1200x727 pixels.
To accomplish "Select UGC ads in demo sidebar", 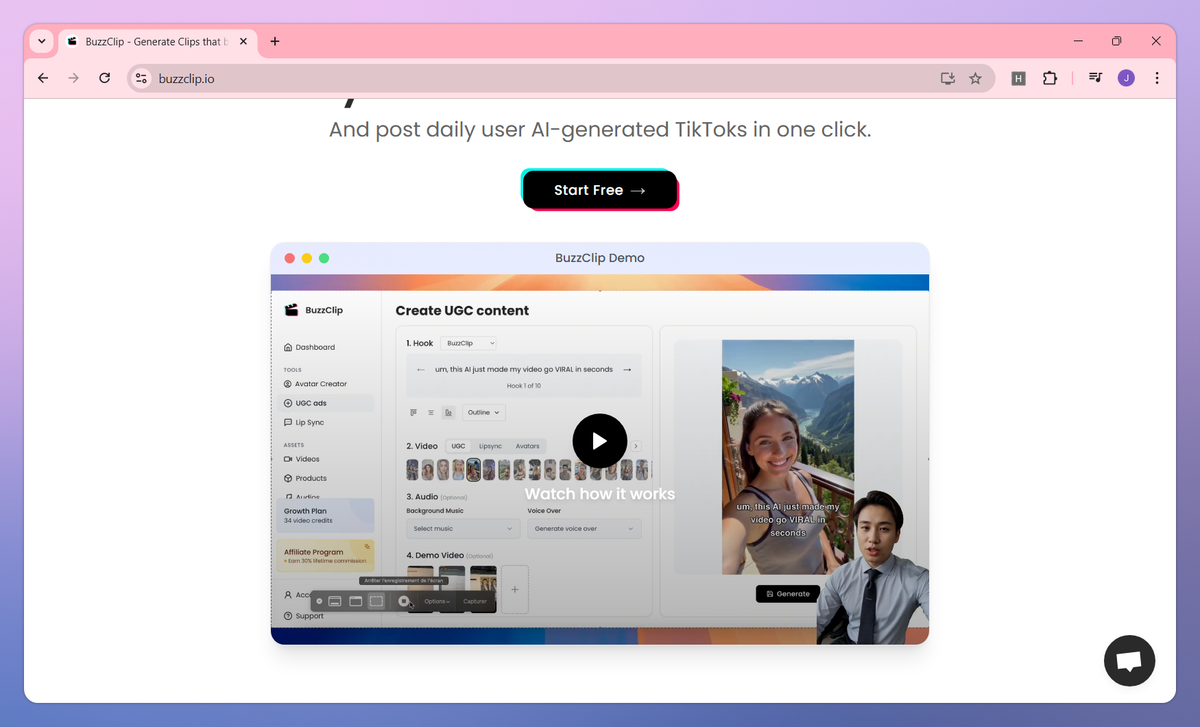I will click(326, 403).
